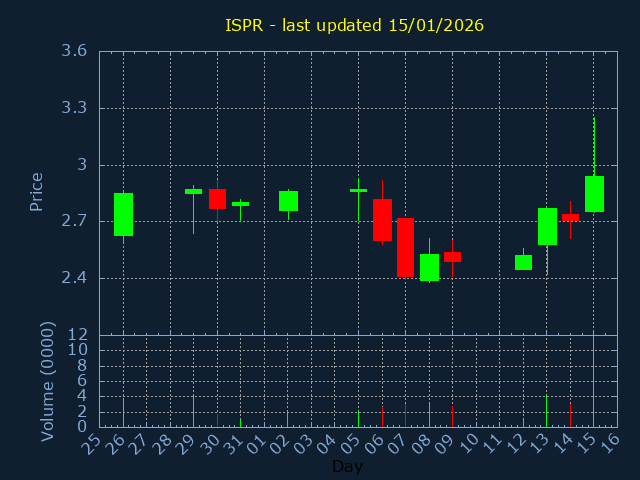640x480 pixels.
Task: Click the red candlestick for day 30
Action: point(217,198)
